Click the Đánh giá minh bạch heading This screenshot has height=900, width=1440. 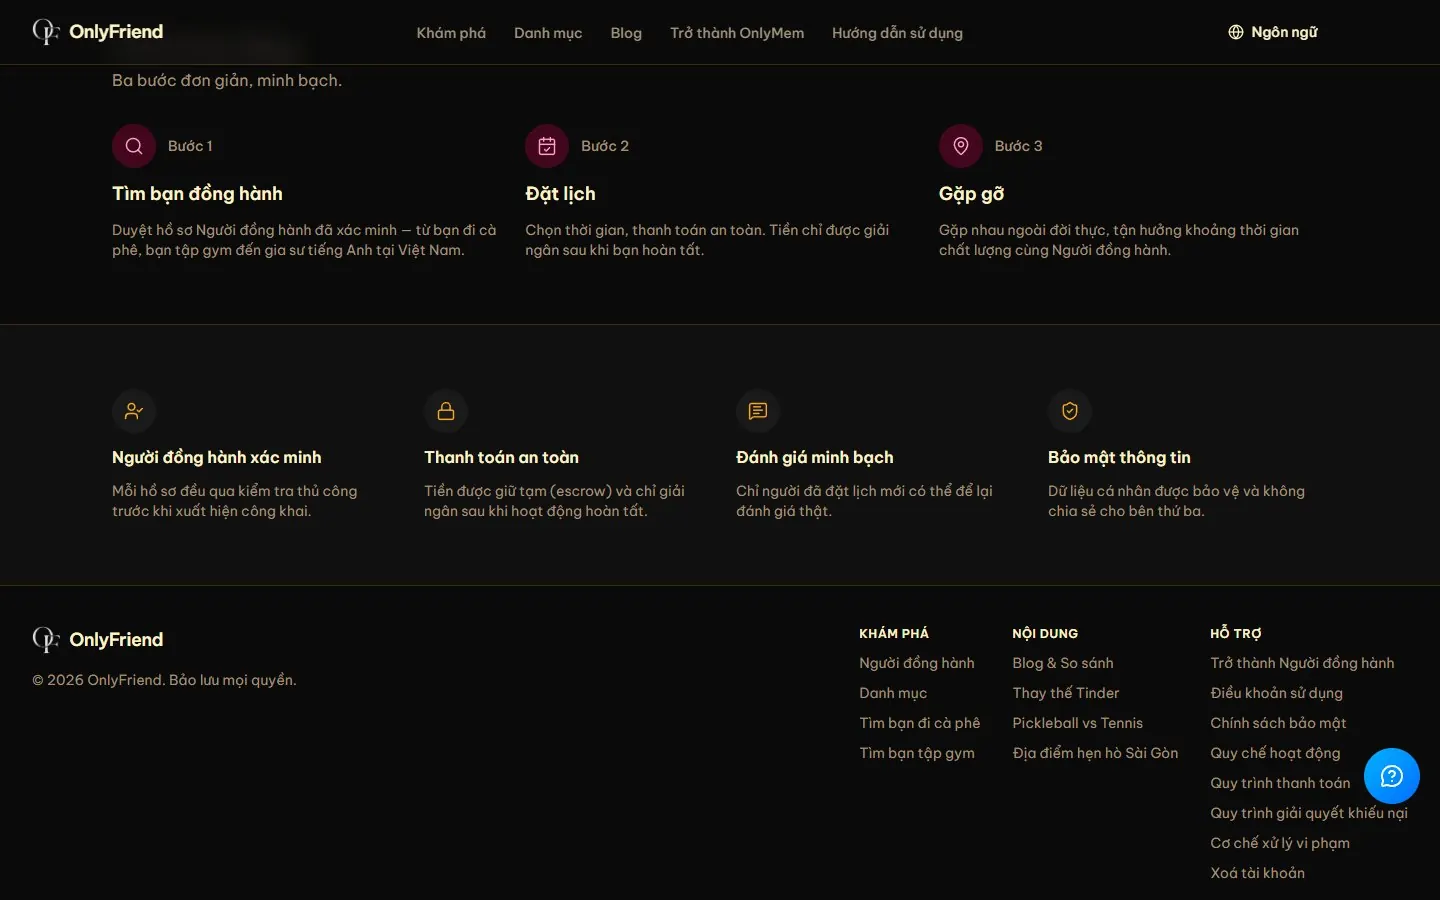[815, 457]
